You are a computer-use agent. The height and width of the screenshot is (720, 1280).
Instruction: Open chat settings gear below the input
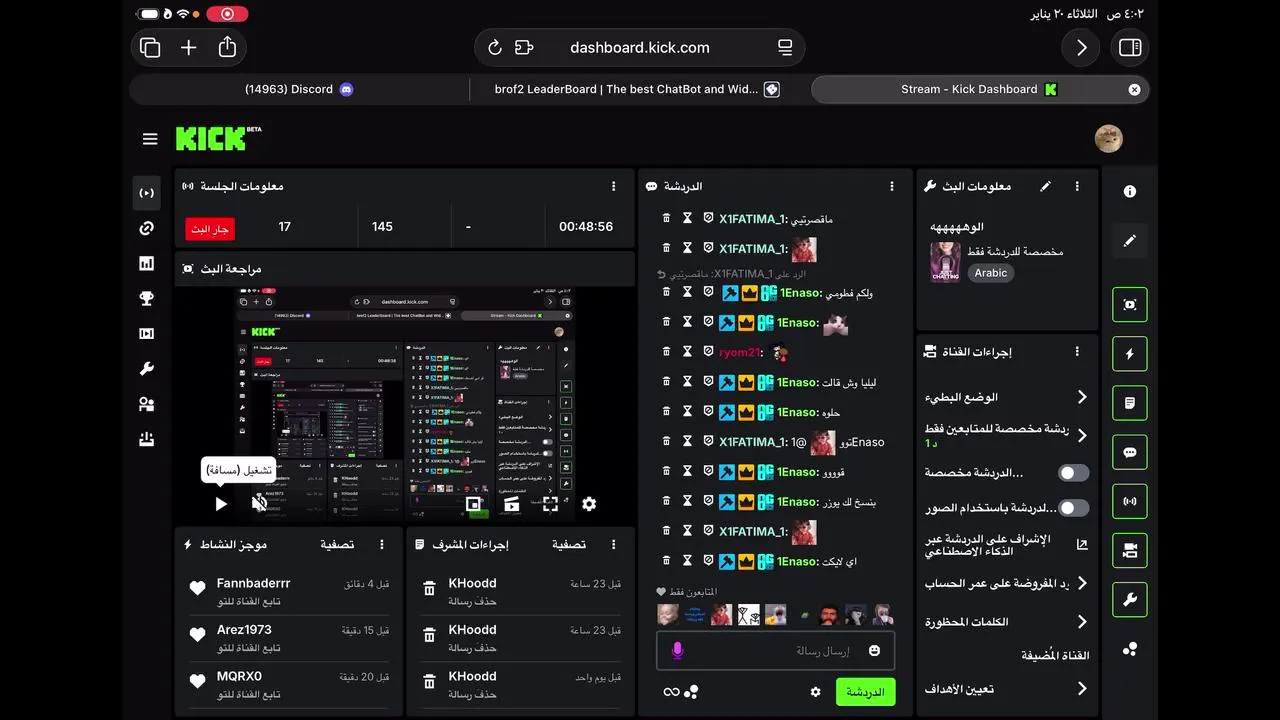tap(815, 692)
